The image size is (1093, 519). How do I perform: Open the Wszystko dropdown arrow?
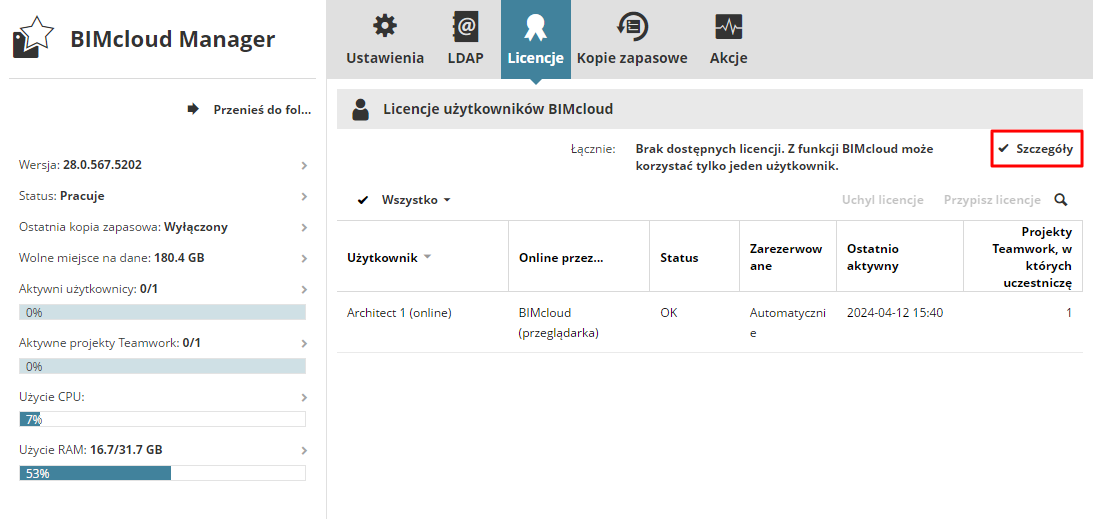pos(447,200)
